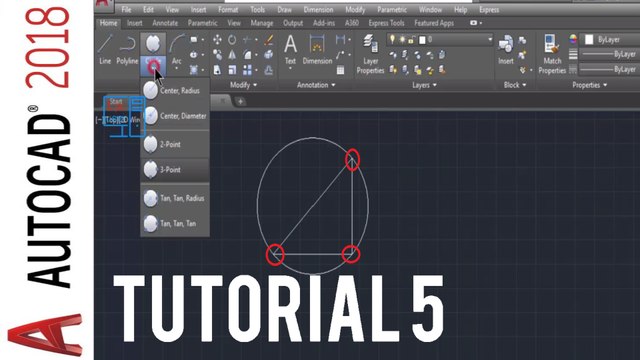This screenshot has width=640, height=360.
Task: Click the white ByLayer color swatch
Action: (589, 40)
